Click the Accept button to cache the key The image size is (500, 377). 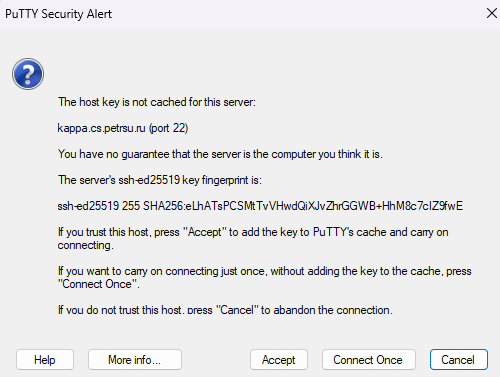(279, 360)
